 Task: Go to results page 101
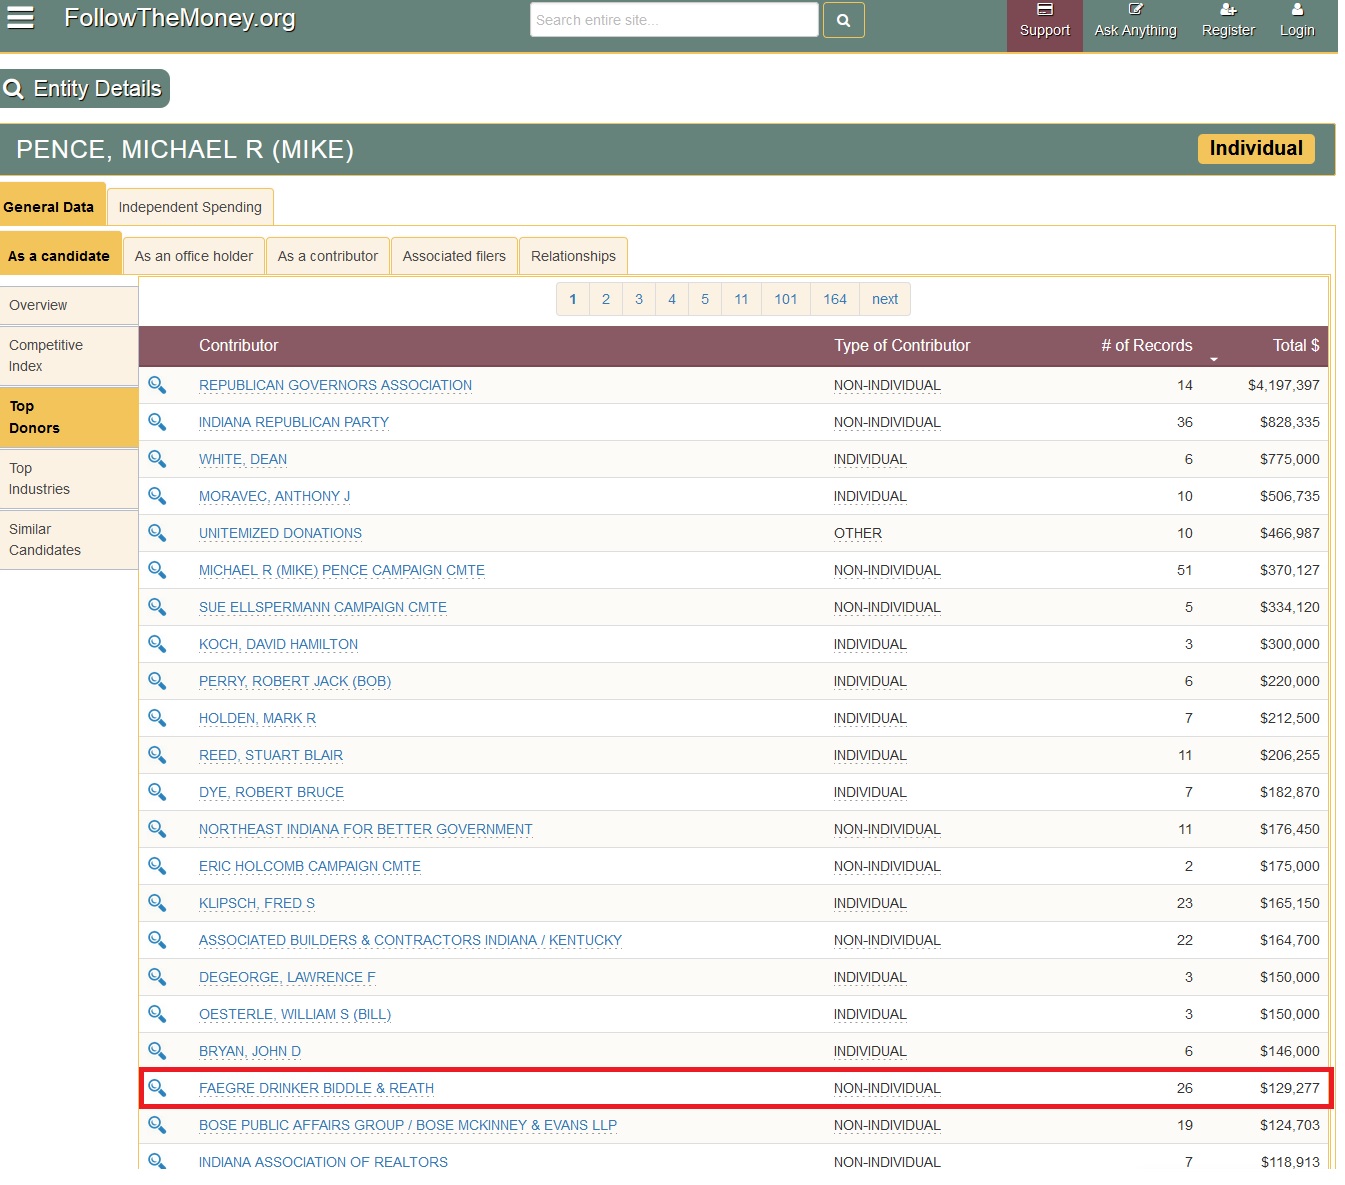coord(786,299)
